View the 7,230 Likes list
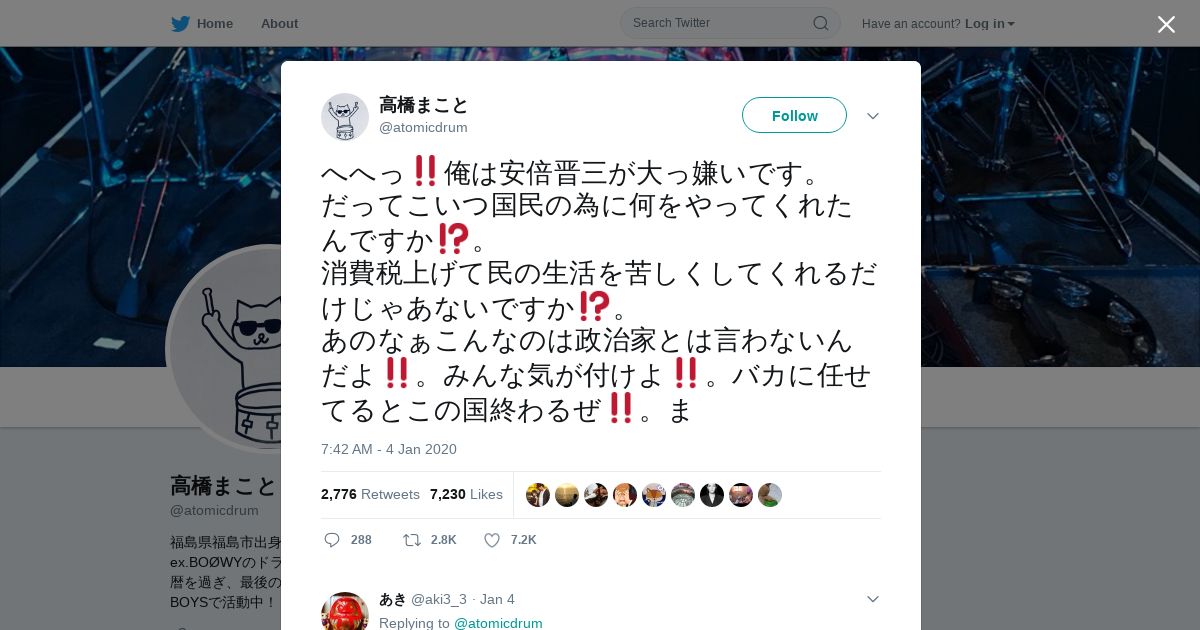1200x630 pixels. click(466, 494)
